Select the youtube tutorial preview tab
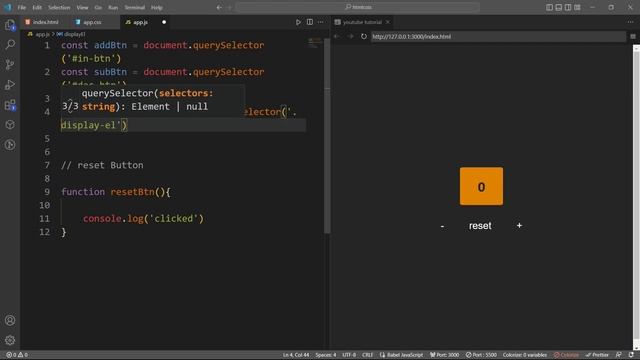 (x=362, y=22)
